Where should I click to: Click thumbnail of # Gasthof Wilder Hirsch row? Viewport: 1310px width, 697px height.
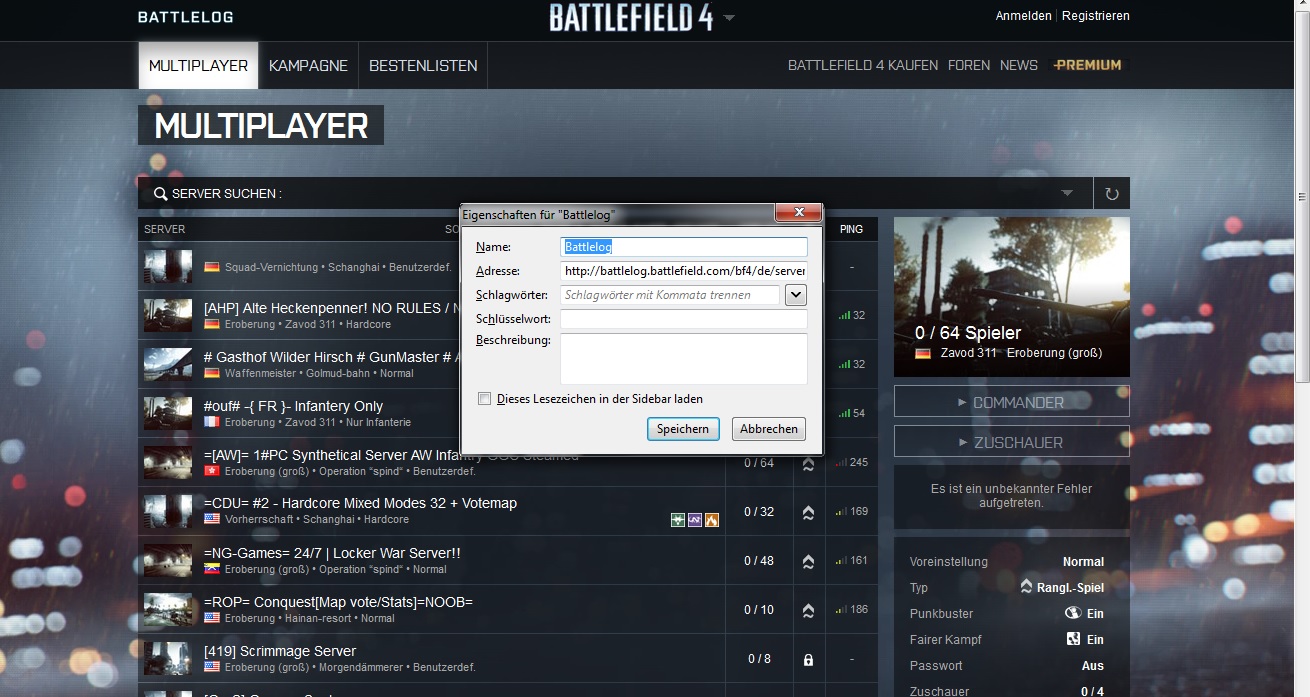click(168, 364)
